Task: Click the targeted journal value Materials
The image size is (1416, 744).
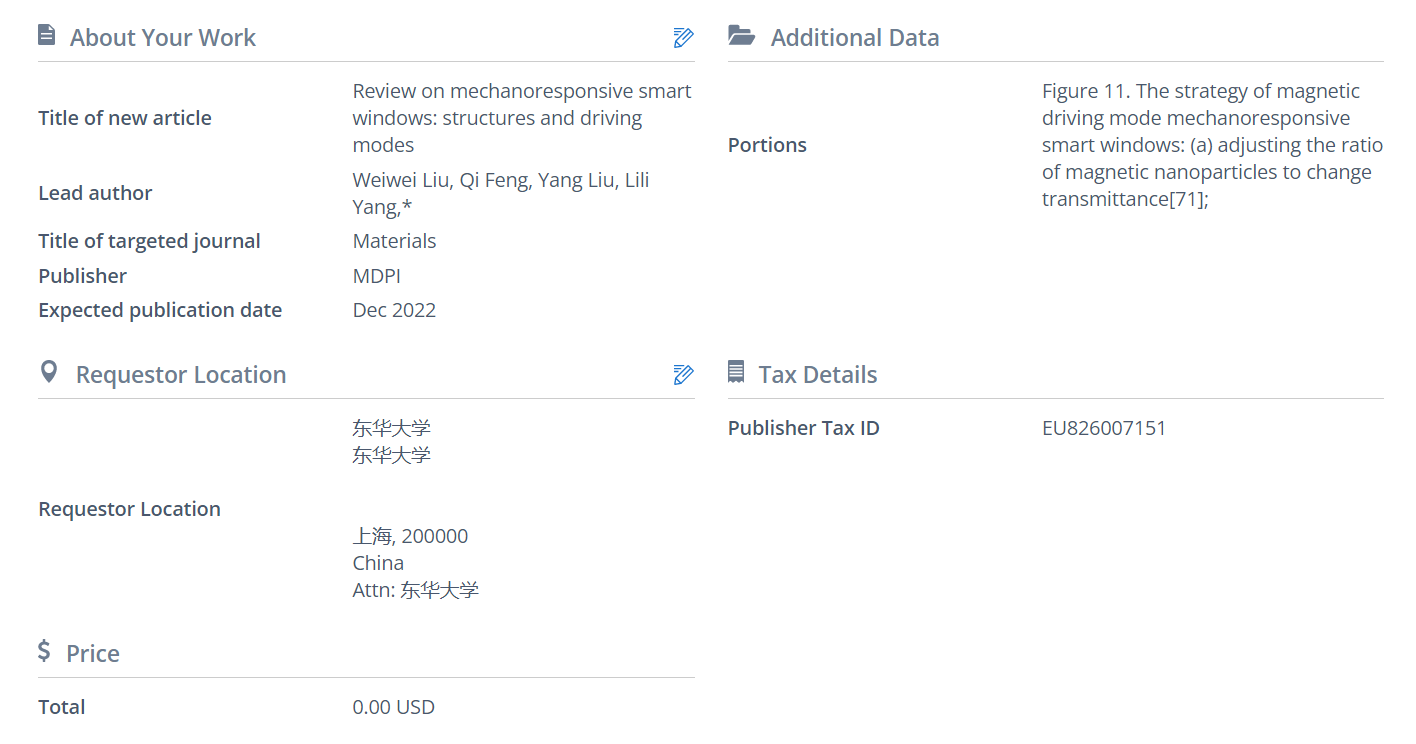Action: click(x=394, y=241)
